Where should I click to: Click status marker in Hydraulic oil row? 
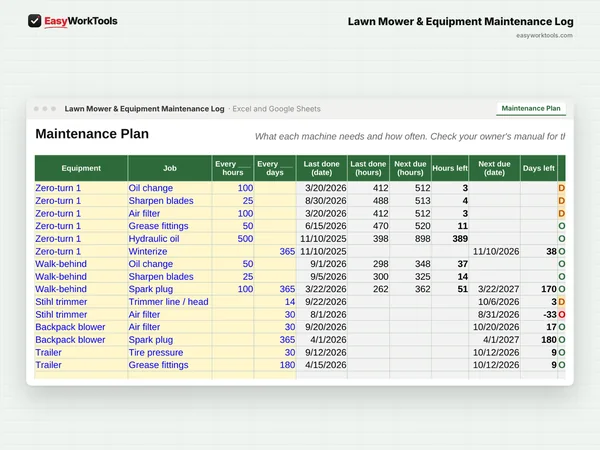point(561,239)
